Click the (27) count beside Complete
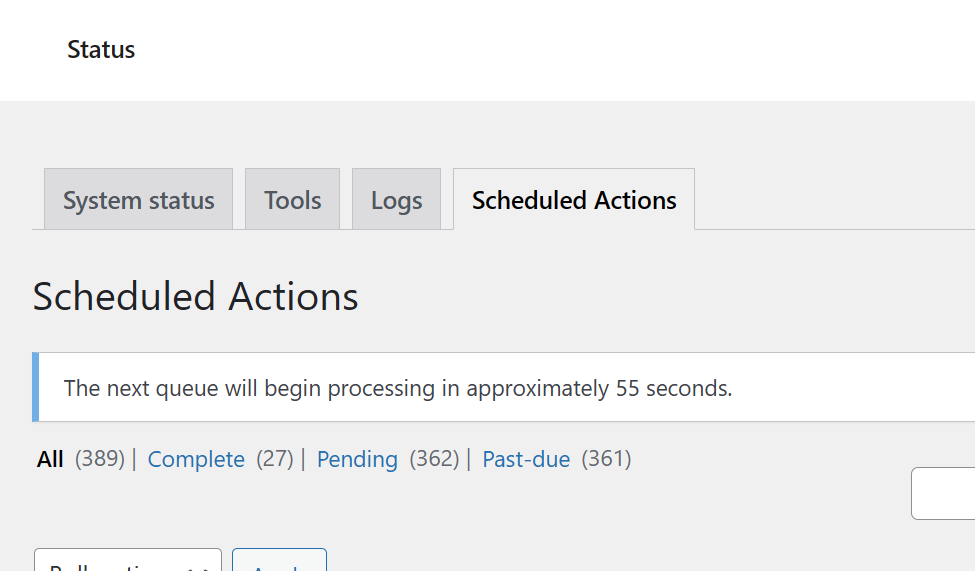 pos(275,459)
